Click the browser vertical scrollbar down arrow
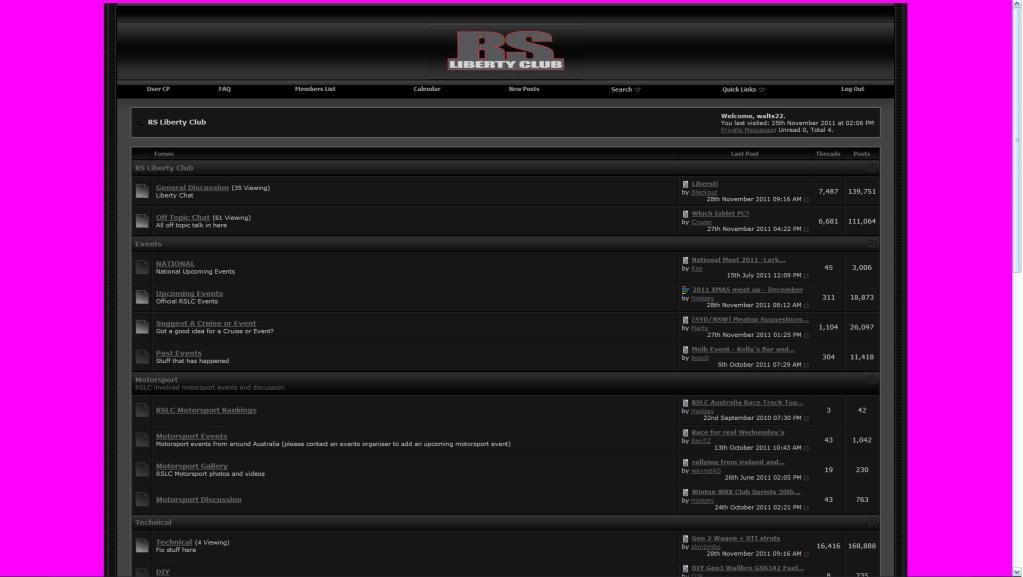Viewport: 1023px width, 577px height. pos(1017,571)
